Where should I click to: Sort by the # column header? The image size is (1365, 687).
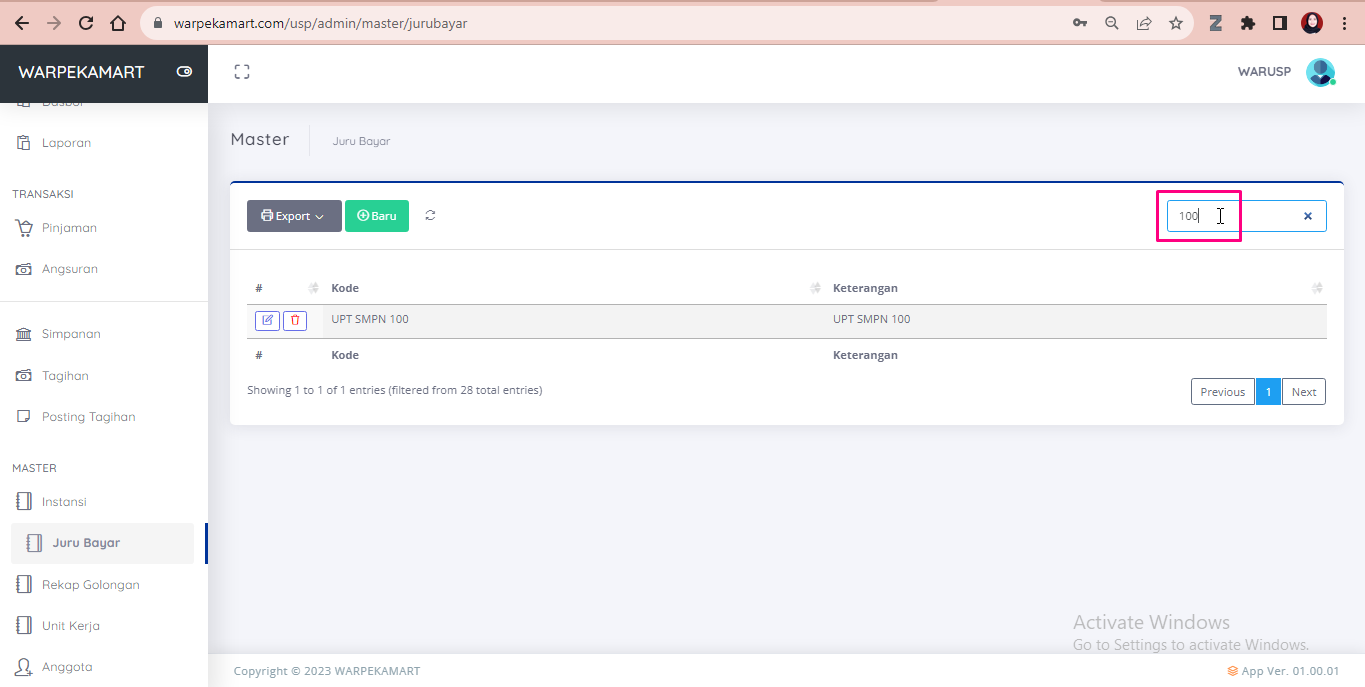pos(285,288)
